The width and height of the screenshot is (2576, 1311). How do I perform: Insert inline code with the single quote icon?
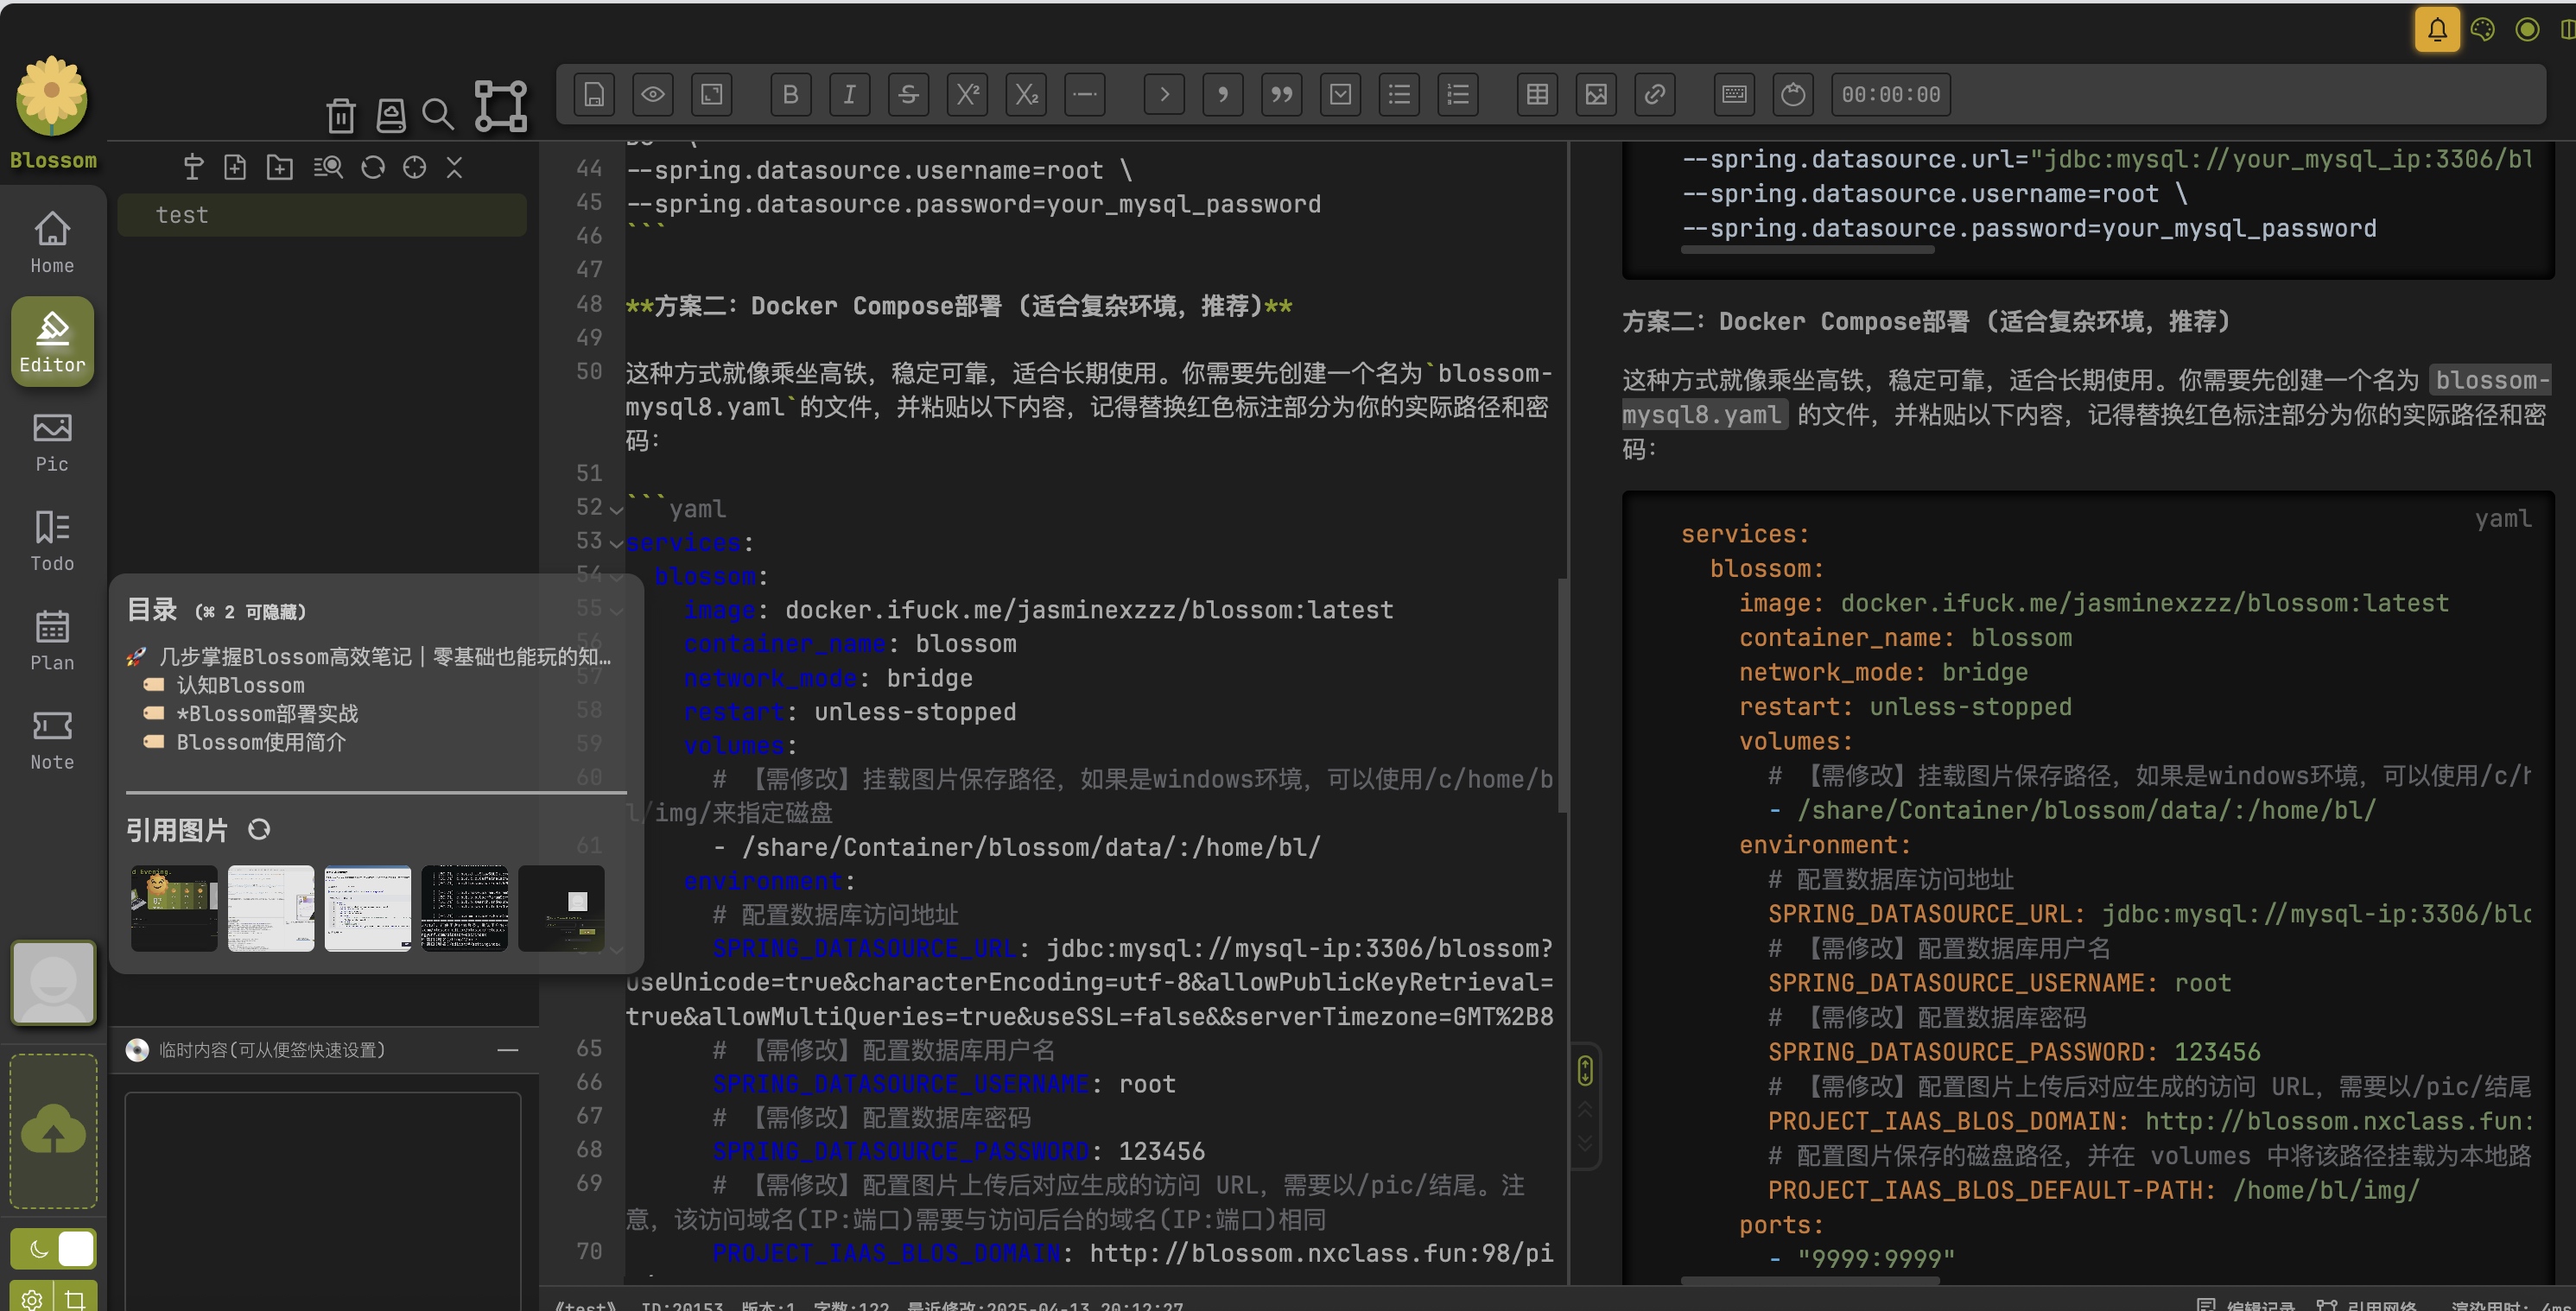pos(1223,94)
